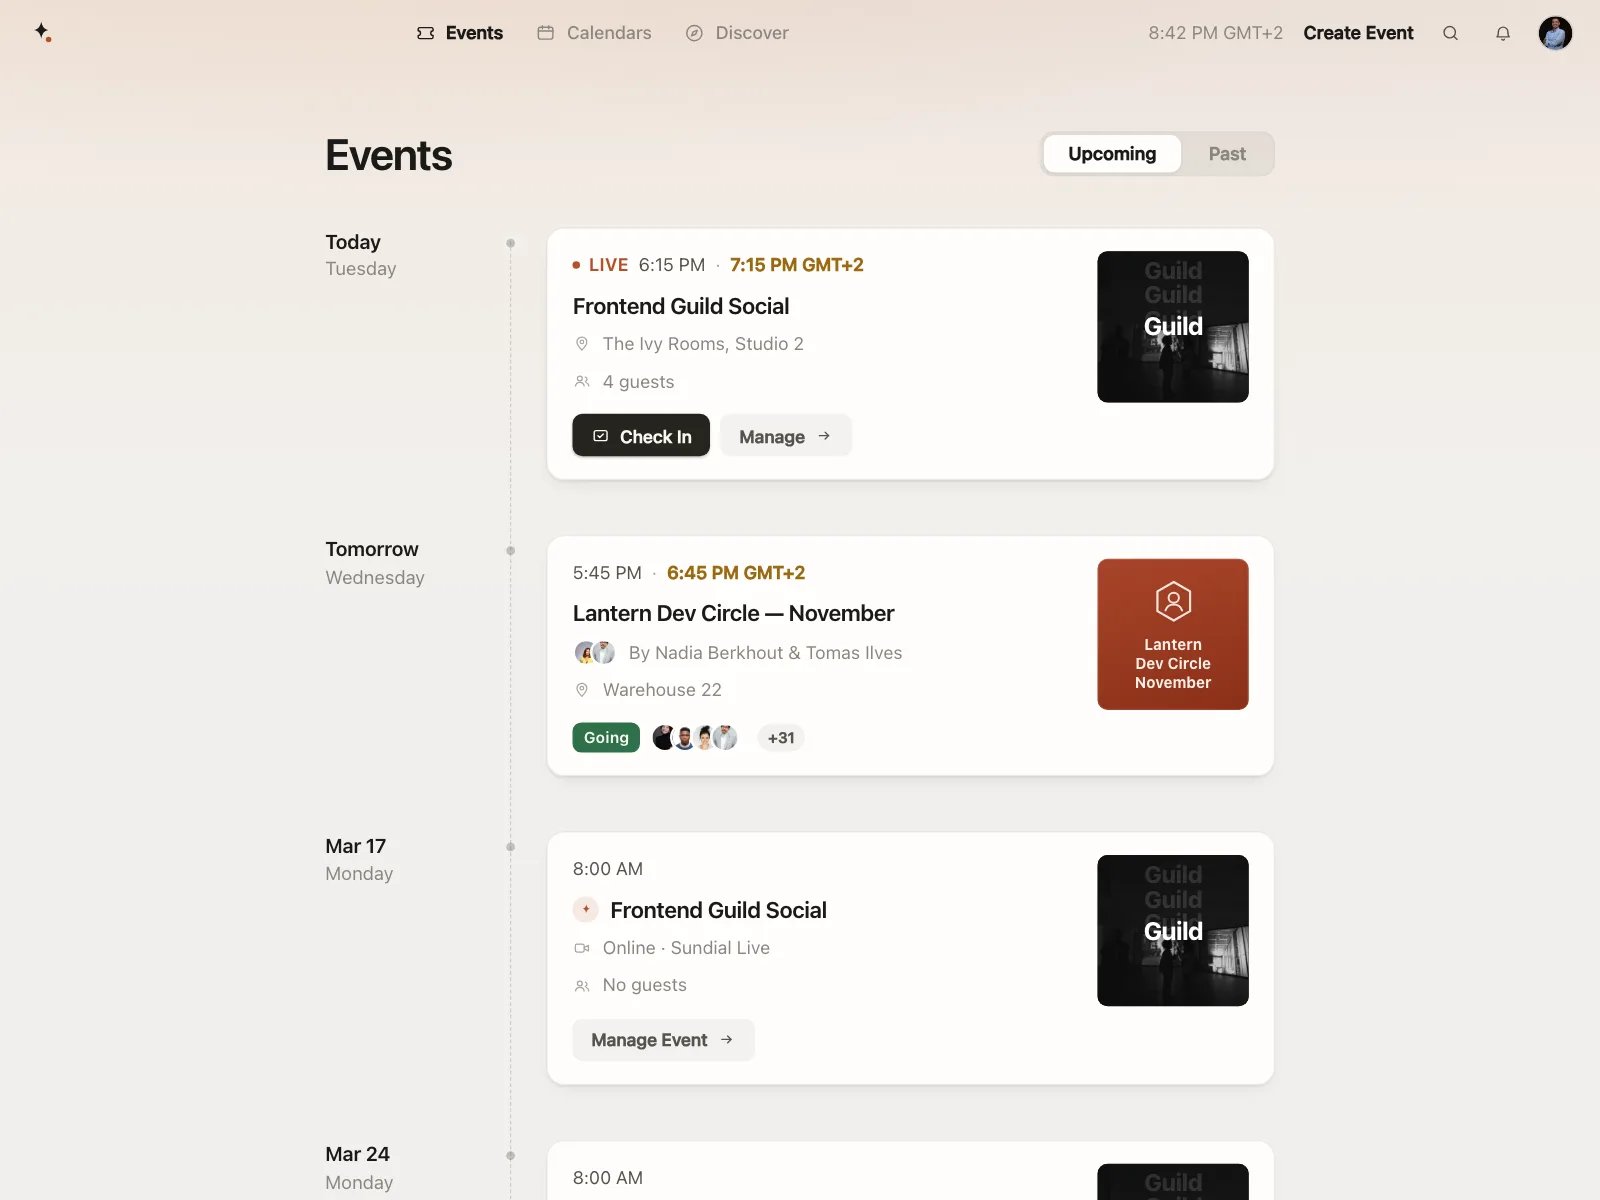The height and width of the screenshot is (1200, 1600).
Task: Open today's Frontend Guild Social title
Action: point(681,307)
